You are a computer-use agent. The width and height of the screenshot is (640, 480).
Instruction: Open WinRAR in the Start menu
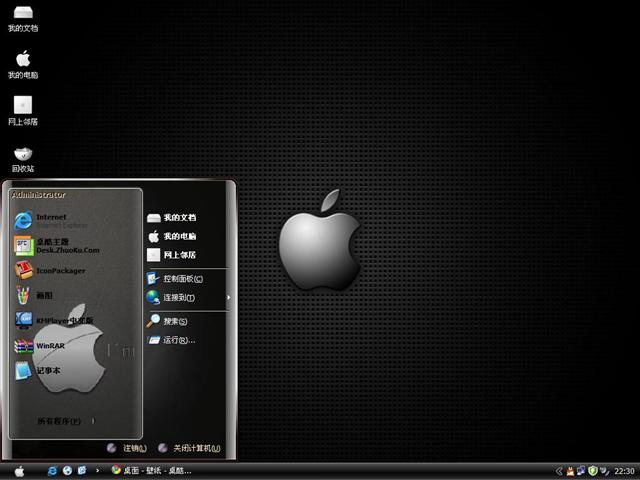(48, 346)
